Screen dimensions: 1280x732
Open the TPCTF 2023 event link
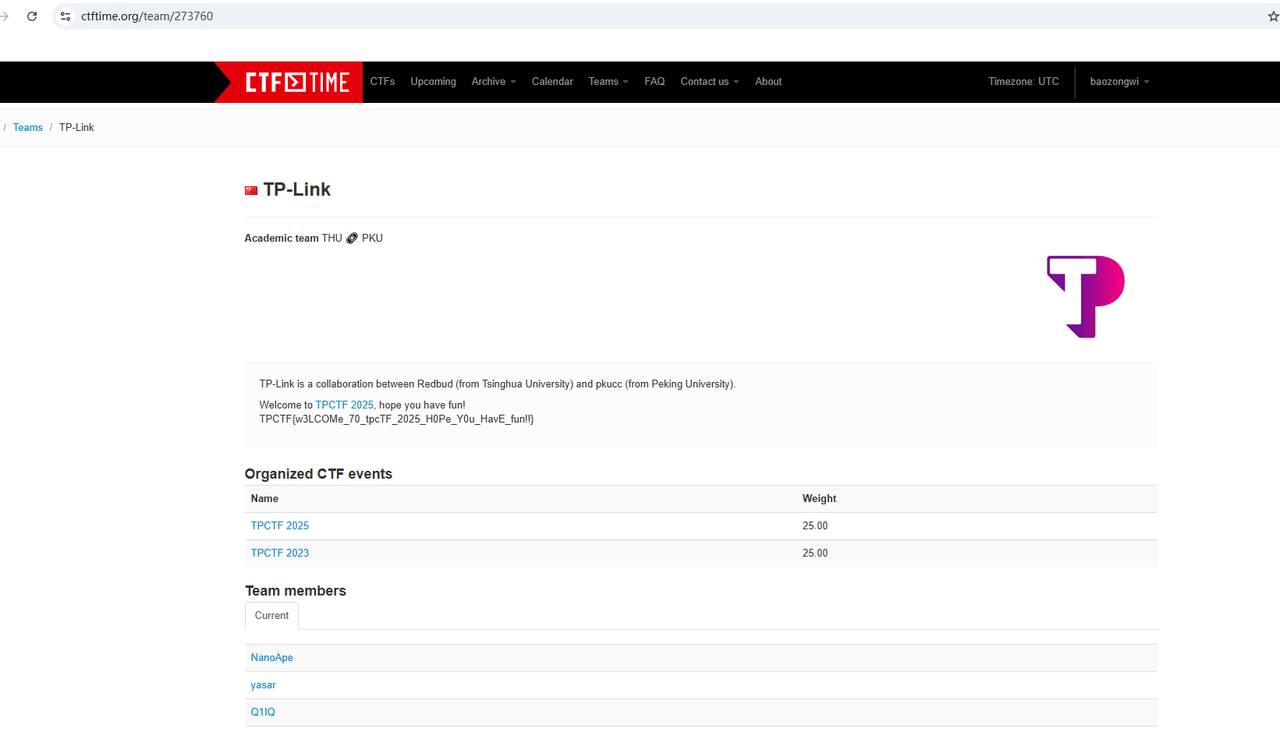pyautogui.click(x=280, y=553)
